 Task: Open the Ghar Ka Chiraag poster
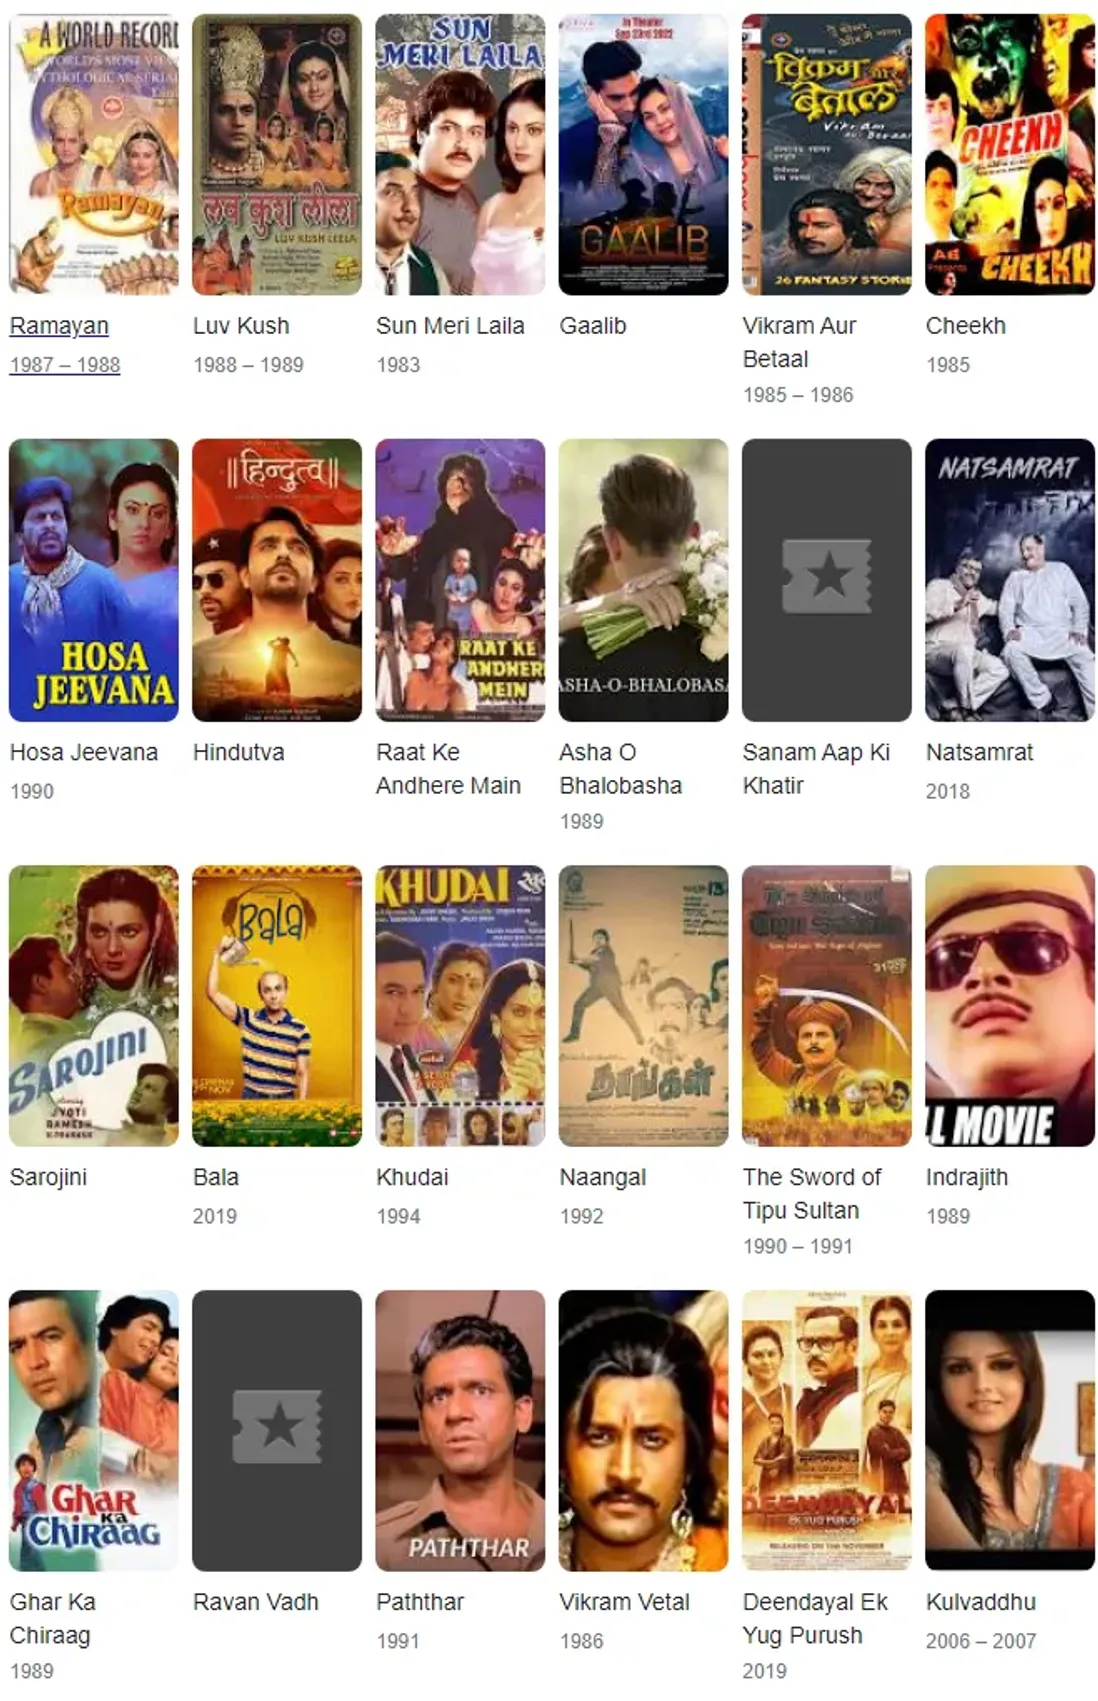(x=94, y=1431)
